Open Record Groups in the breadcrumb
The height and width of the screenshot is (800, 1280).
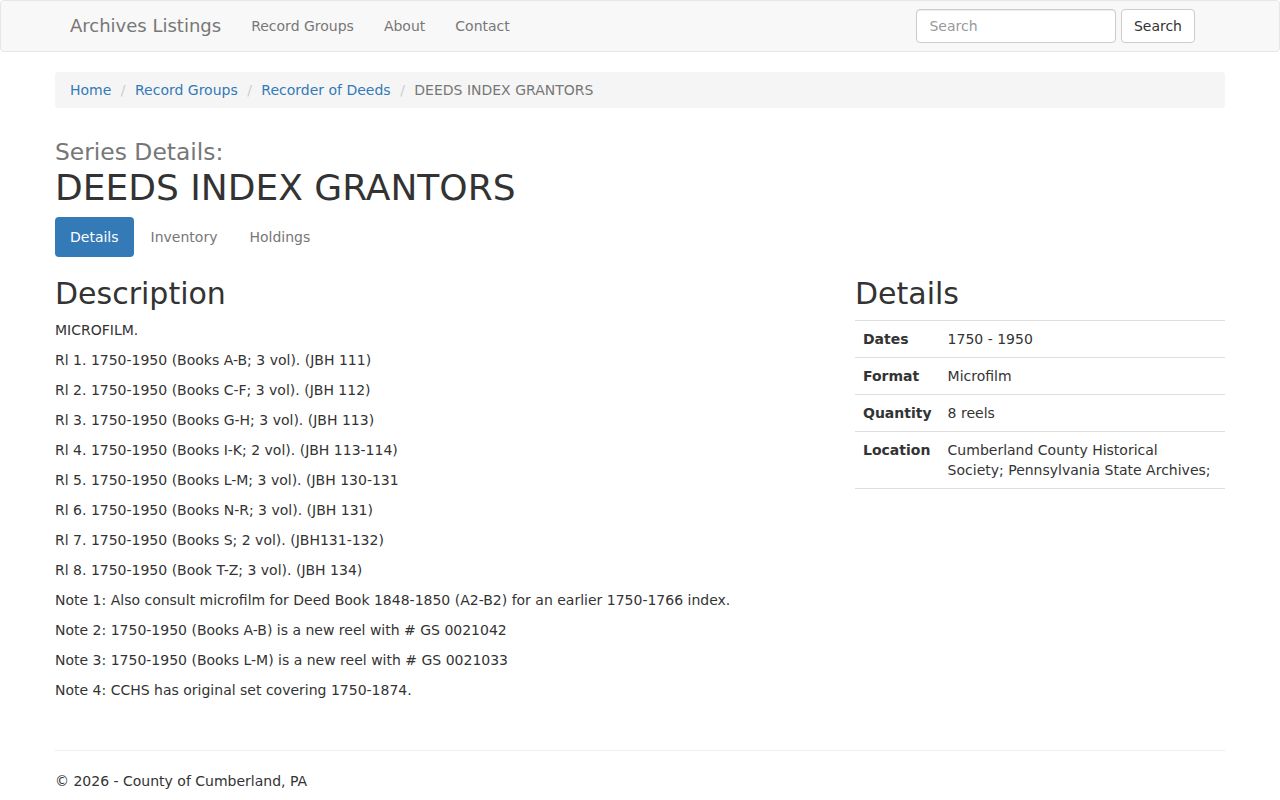point(186,90)
